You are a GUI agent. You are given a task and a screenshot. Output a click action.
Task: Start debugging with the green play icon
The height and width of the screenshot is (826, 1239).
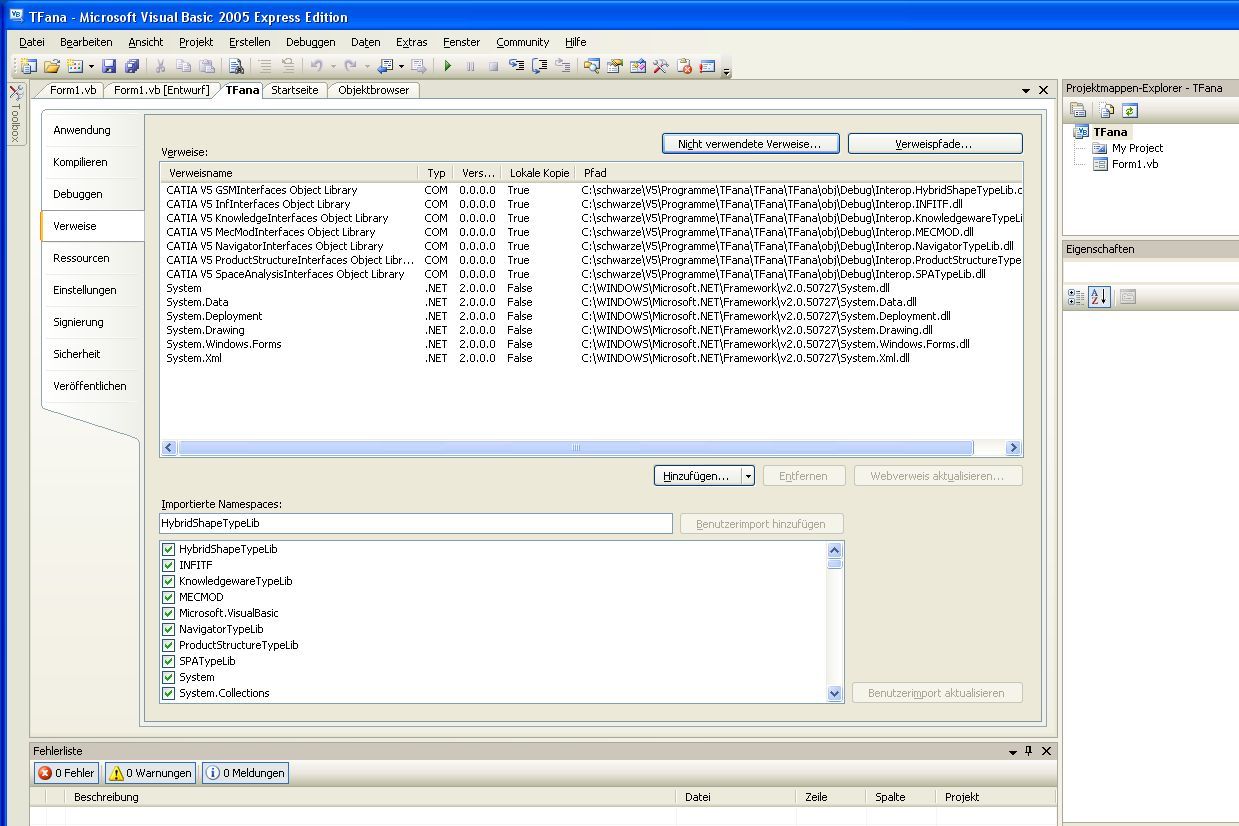click(448, 67)
